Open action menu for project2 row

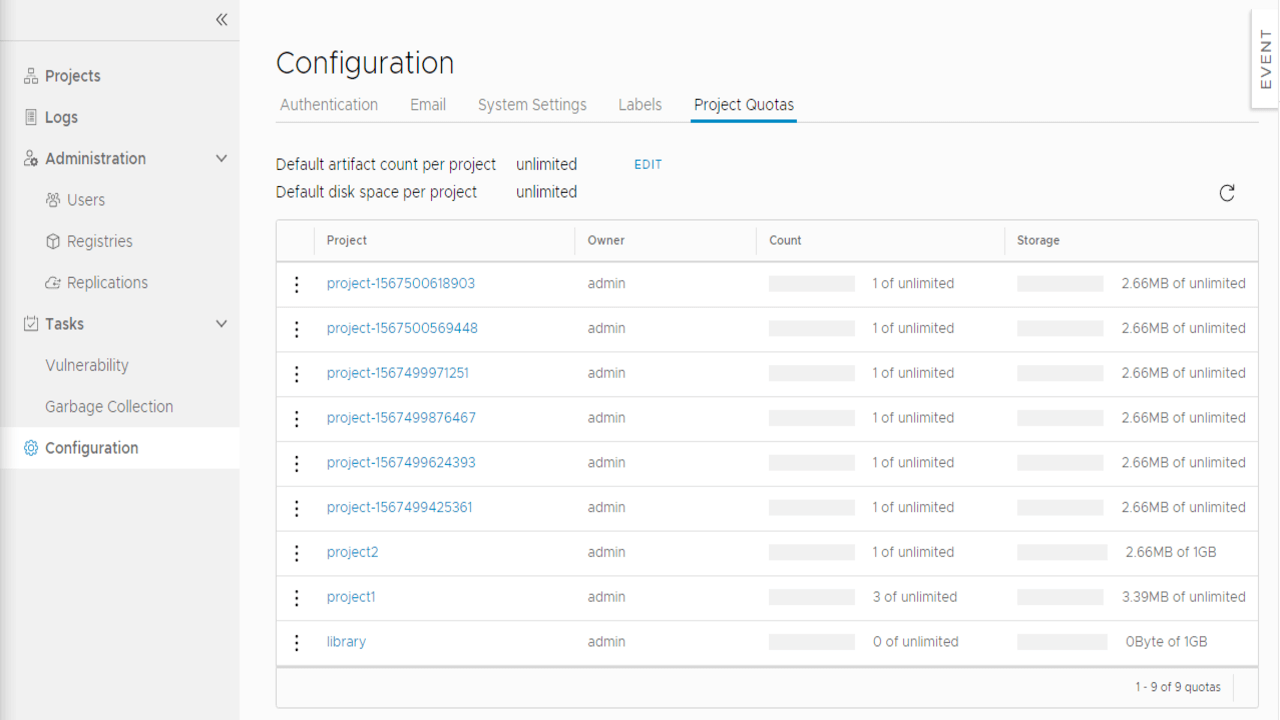click(x=296, y=553)
